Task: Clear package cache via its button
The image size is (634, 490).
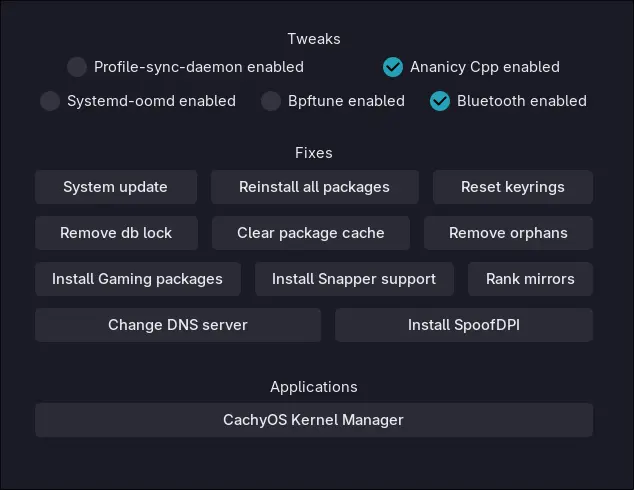Action: point(311,233)
